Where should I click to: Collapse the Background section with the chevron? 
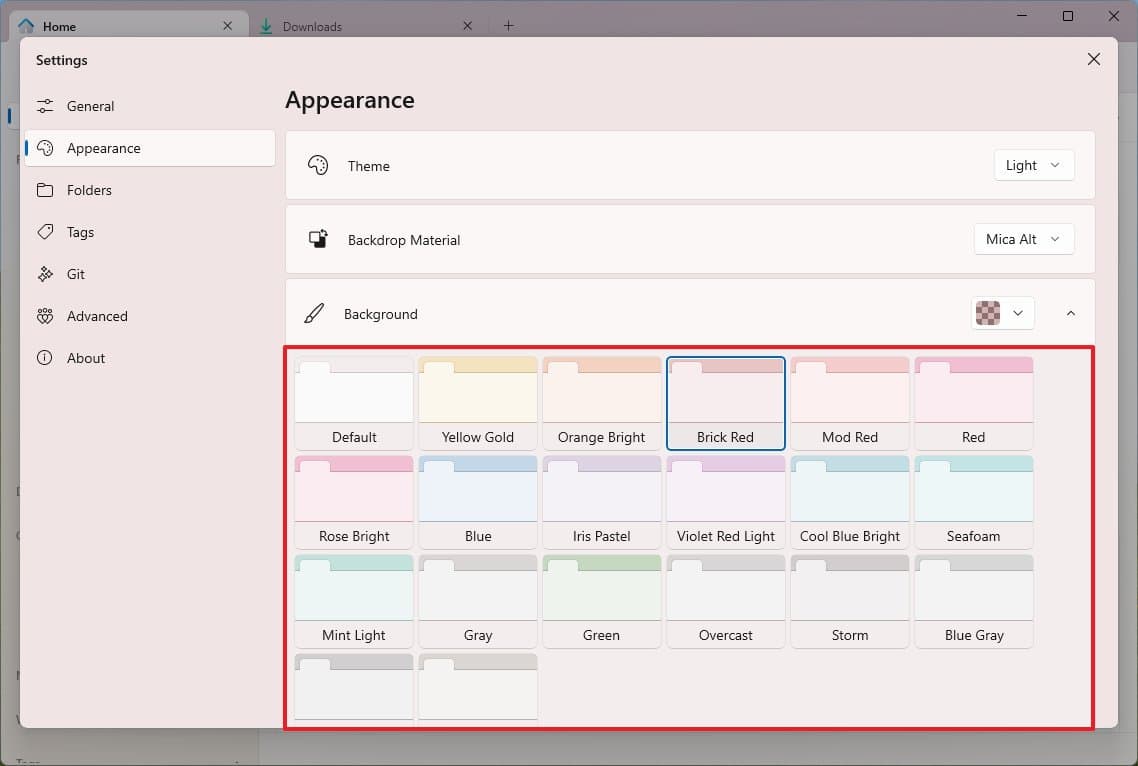click(1071, 313)
